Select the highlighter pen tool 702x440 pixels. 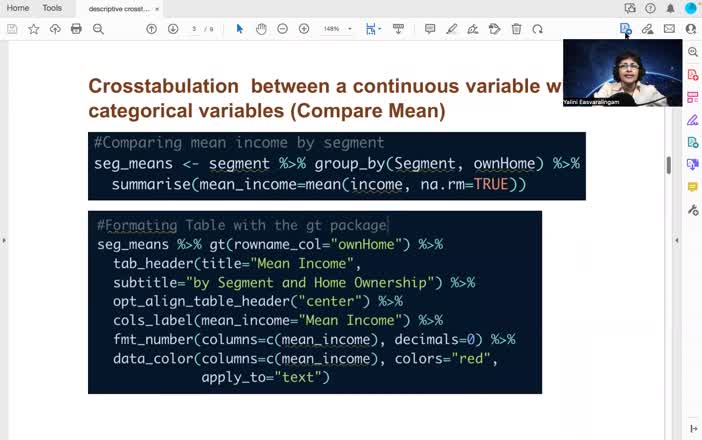(452, 29)
